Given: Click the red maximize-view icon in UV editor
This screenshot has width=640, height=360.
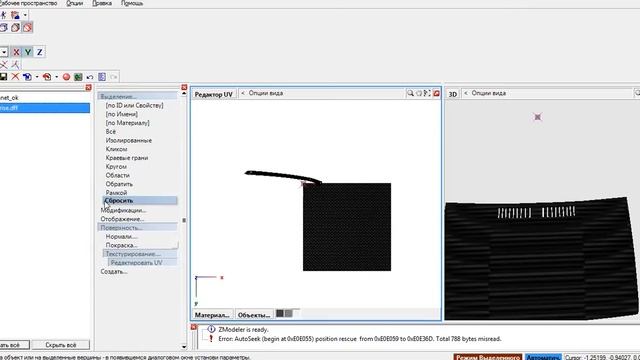Looking at the screenshot, I should pyautogui.click(x=436, y=93).
